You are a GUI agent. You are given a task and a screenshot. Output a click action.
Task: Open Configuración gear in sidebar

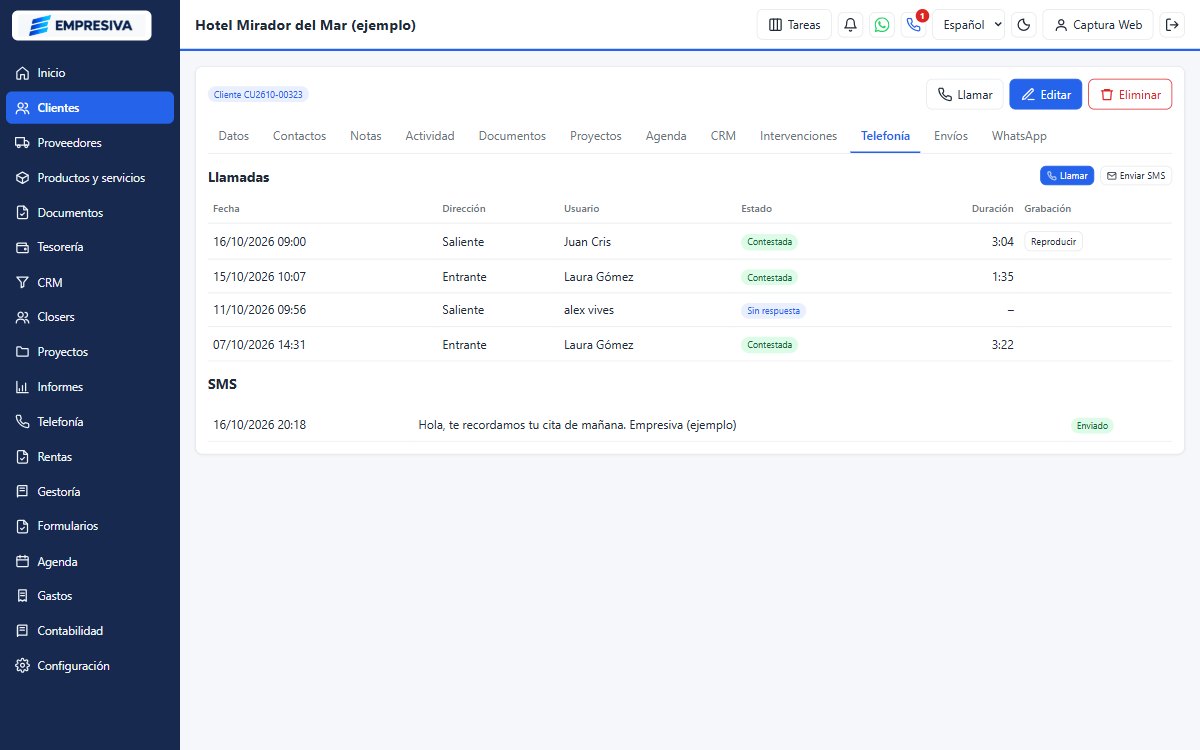click(x=90, y=666)
